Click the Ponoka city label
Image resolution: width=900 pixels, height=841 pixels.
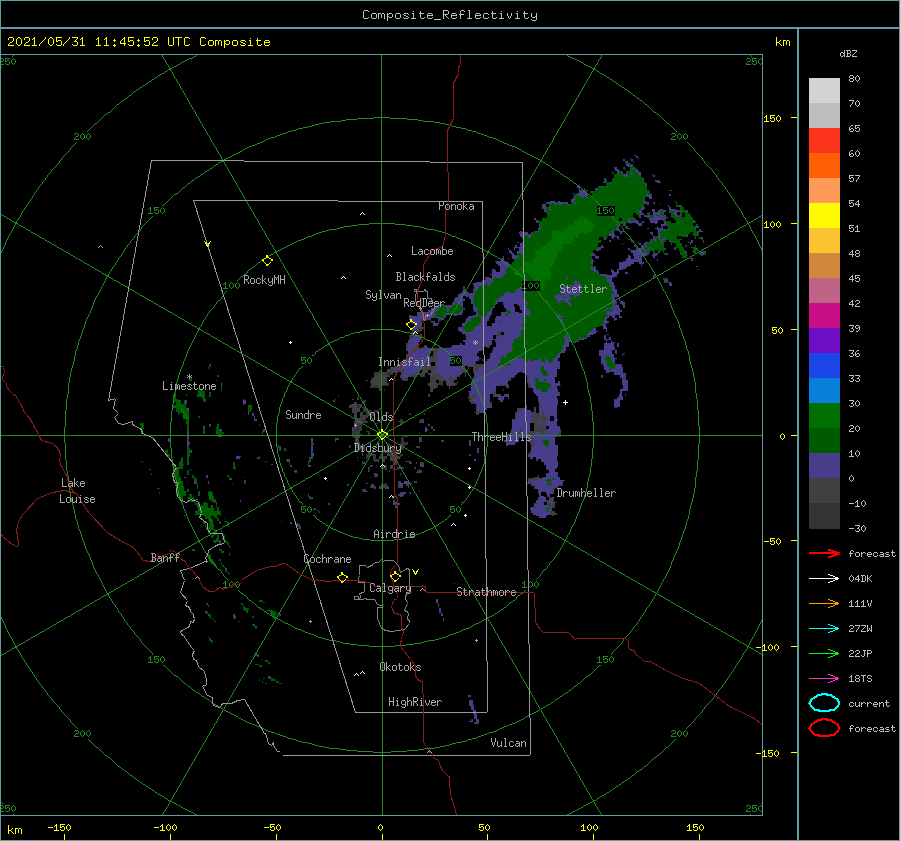click(456, 206)
